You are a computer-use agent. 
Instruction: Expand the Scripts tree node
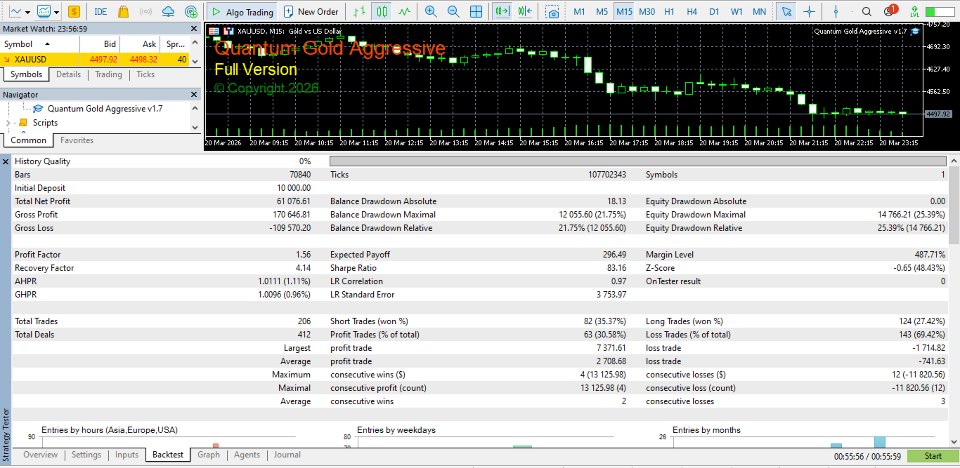point(7,123)
